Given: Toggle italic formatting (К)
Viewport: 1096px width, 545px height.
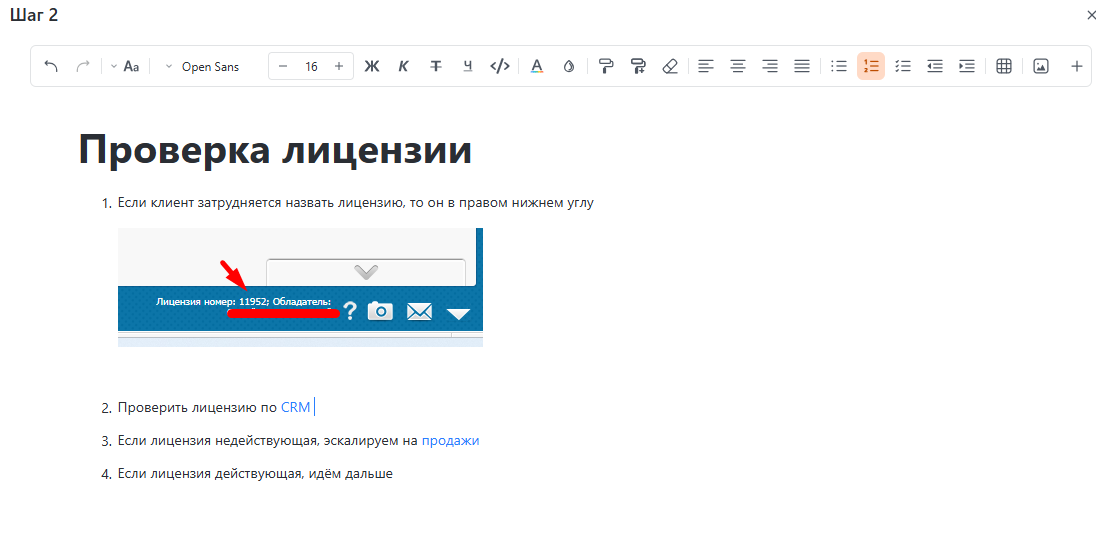Looking at the screenshot, I should tap(404, 67).
